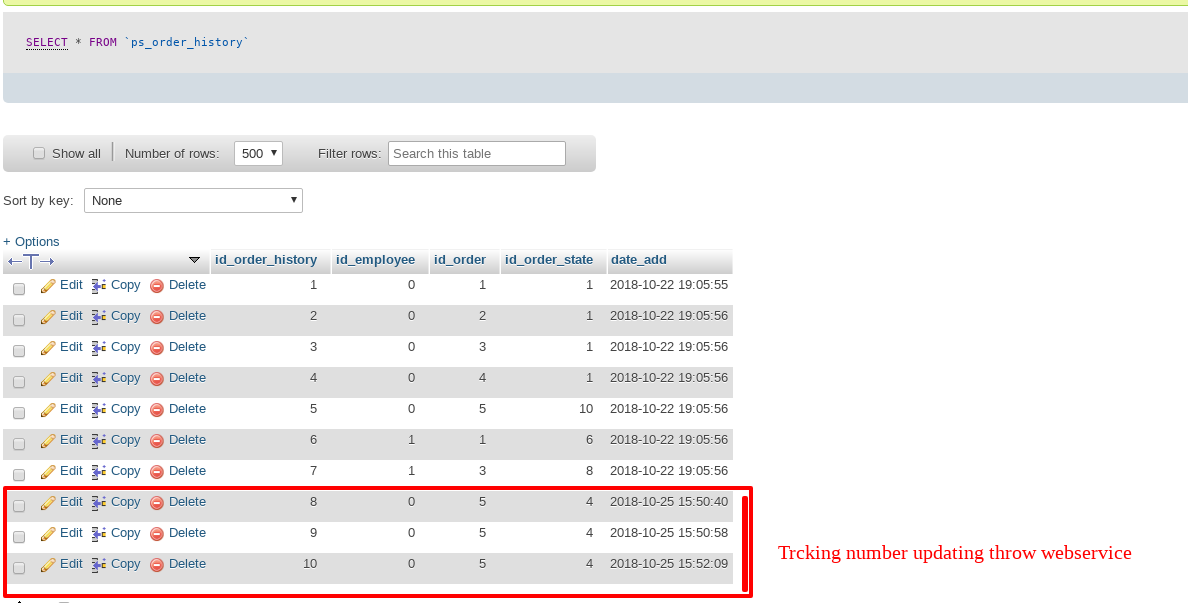Click the red Delete icon for row 9
Screen dimensions: 1188x603
point(157,534)
